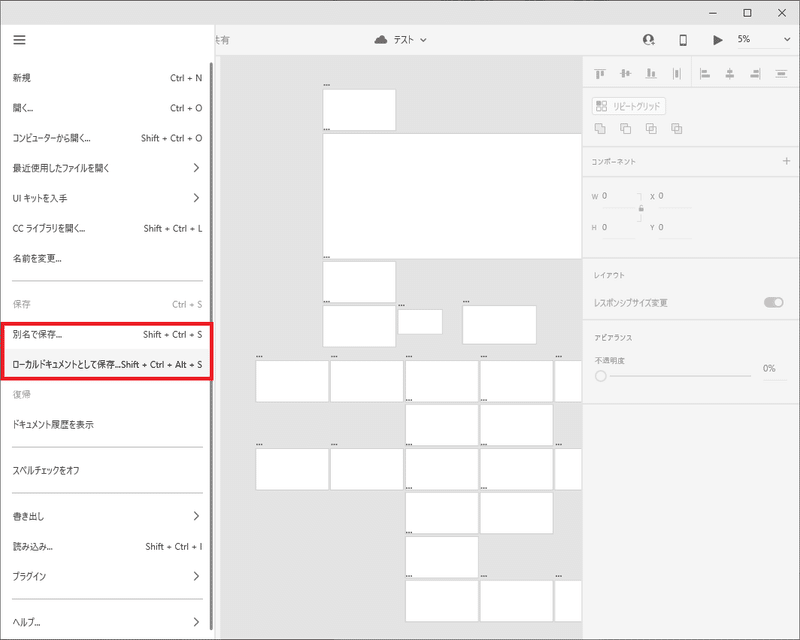The image size is (800, 640).
Task: Click the Y position input field
Action: point(674,228)
